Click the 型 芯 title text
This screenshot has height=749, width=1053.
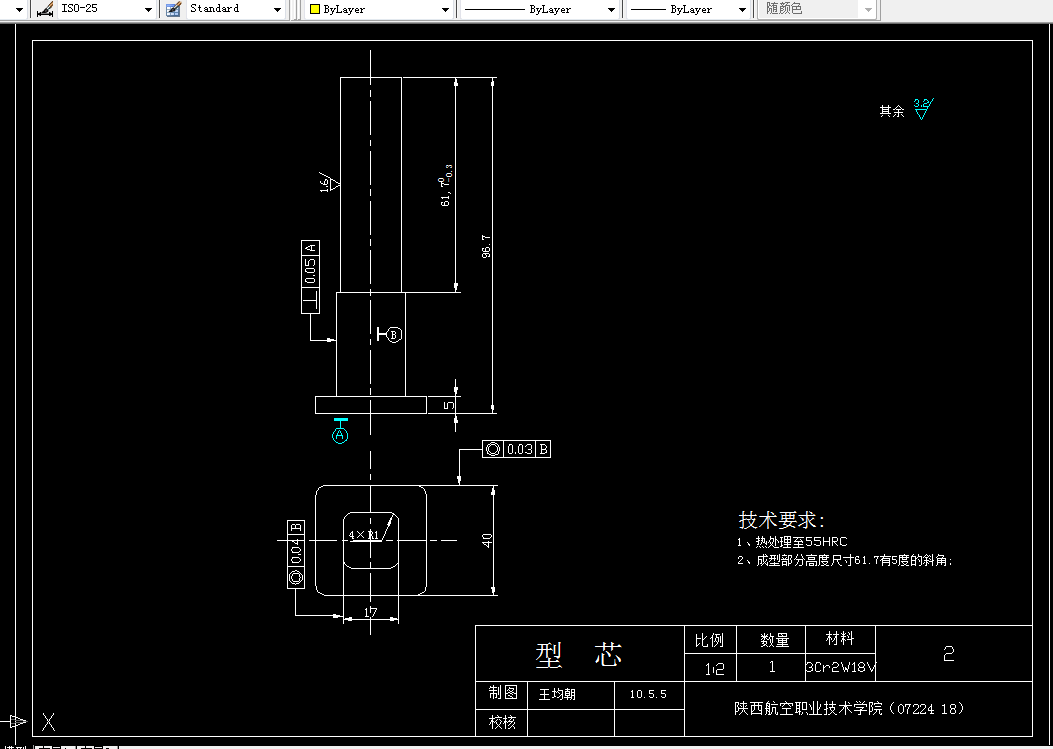click(x=579, y=654)
